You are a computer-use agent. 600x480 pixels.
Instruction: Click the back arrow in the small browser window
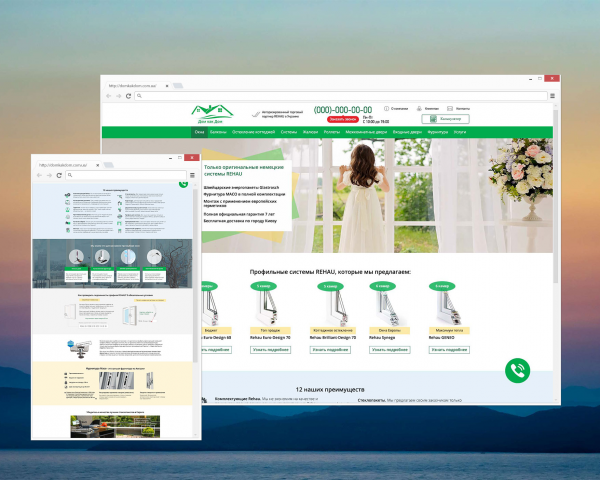pos(39,175)
